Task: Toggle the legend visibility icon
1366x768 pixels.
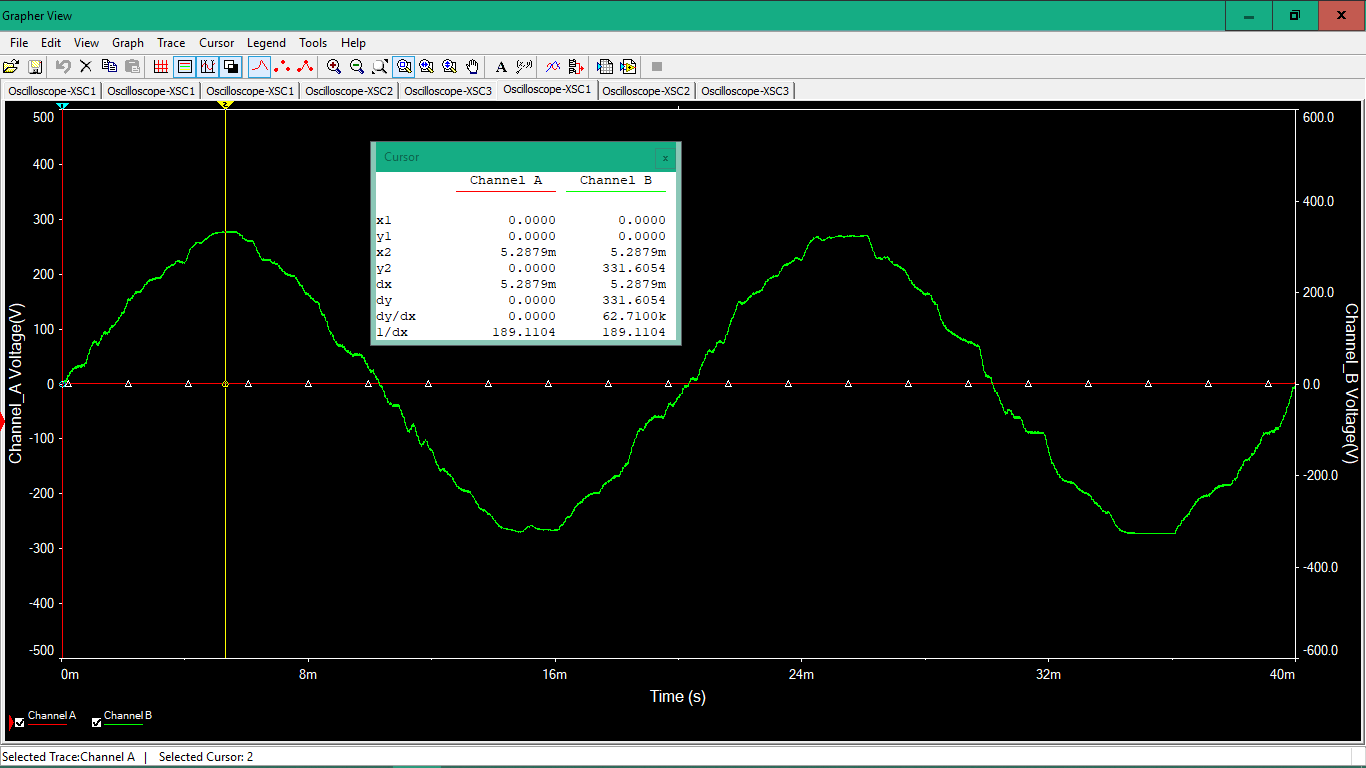Action: (x=185, y=66)
